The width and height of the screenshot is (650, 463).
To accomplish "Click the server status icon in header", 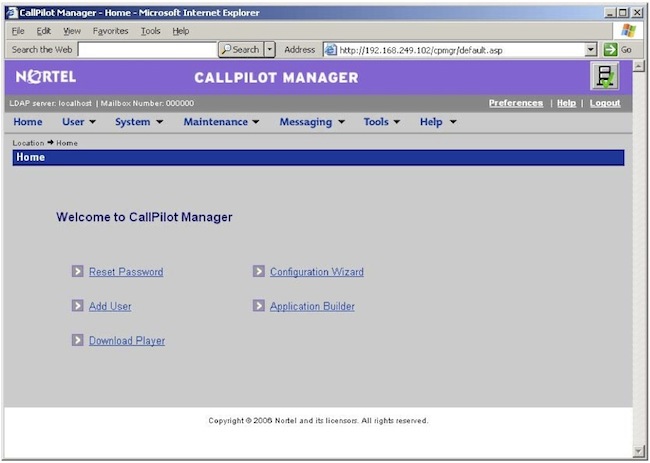I will (x=605, y=76).
